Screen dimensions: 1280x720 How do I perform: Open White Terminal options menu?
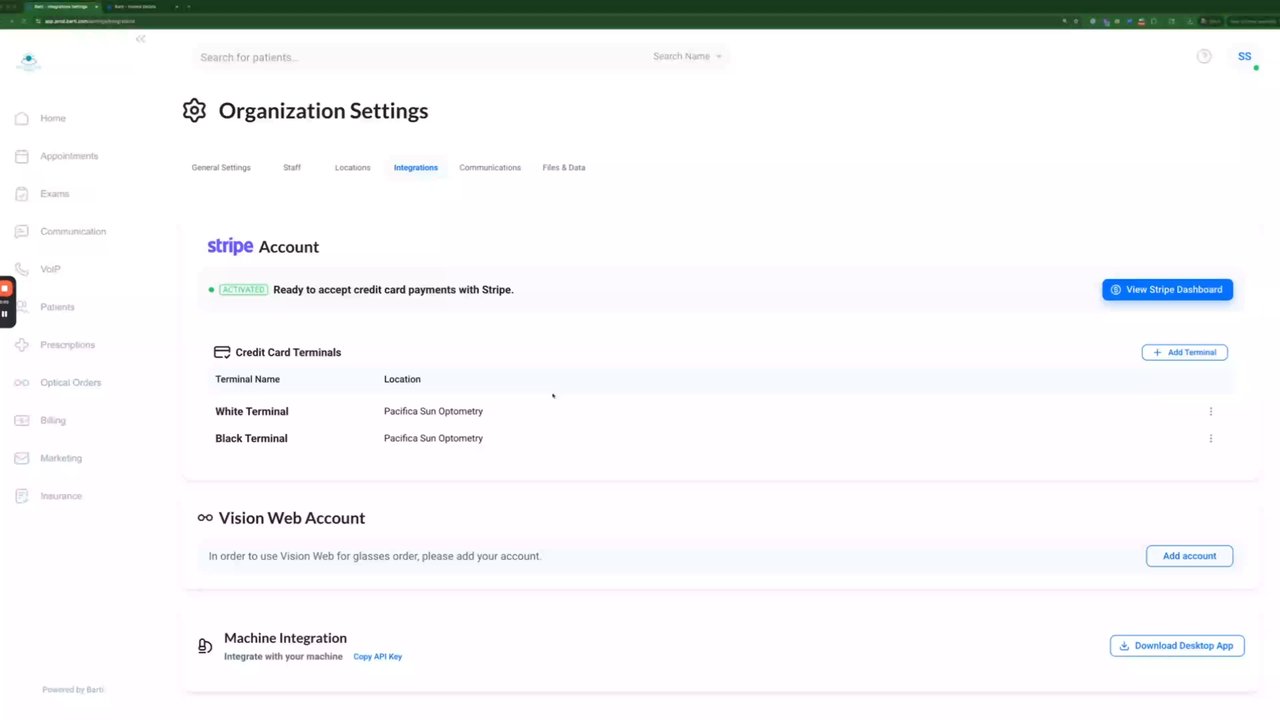pos(1210,411)
